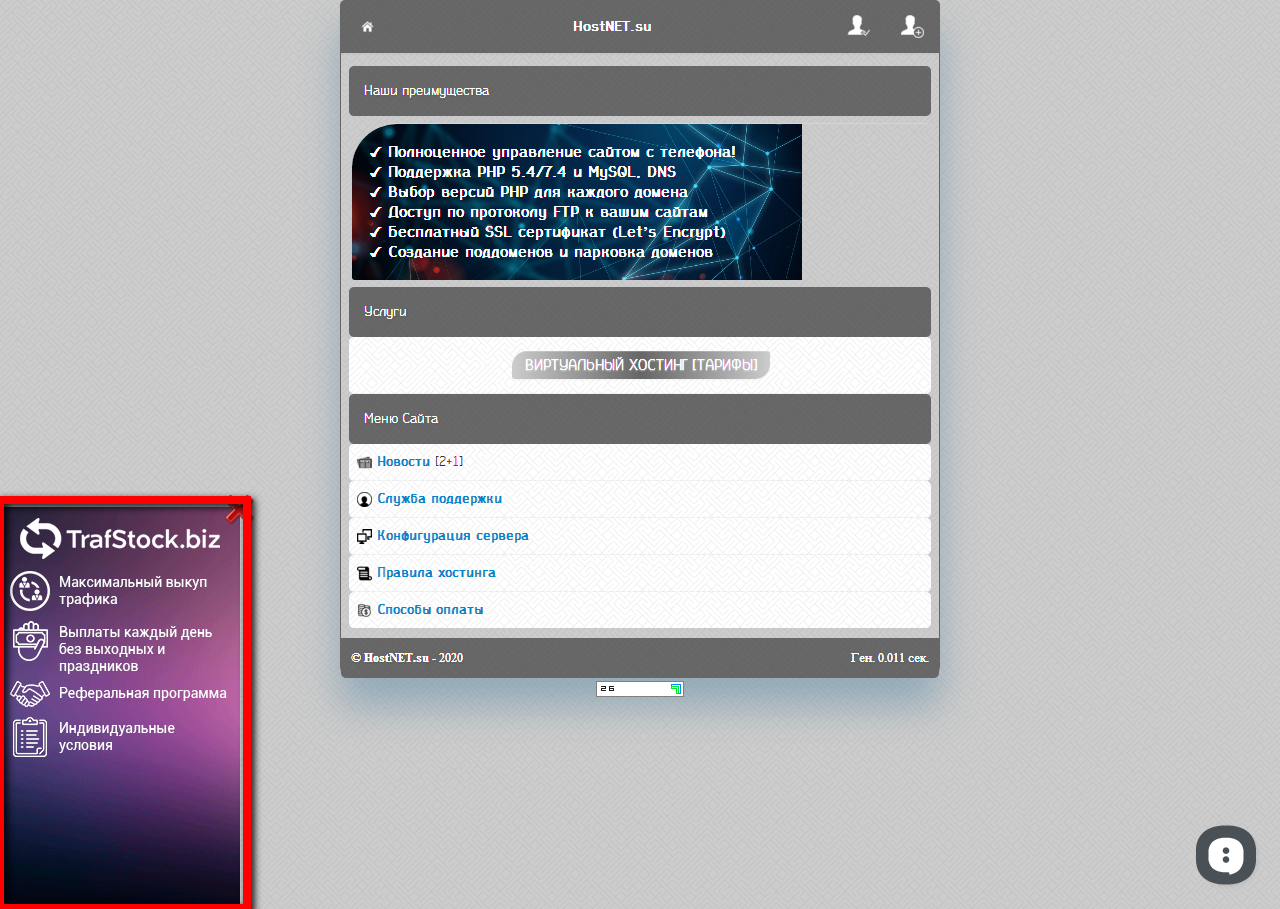Open Служба поддержки link
Screen dimensions: 1280x909
tap(439, 499)
